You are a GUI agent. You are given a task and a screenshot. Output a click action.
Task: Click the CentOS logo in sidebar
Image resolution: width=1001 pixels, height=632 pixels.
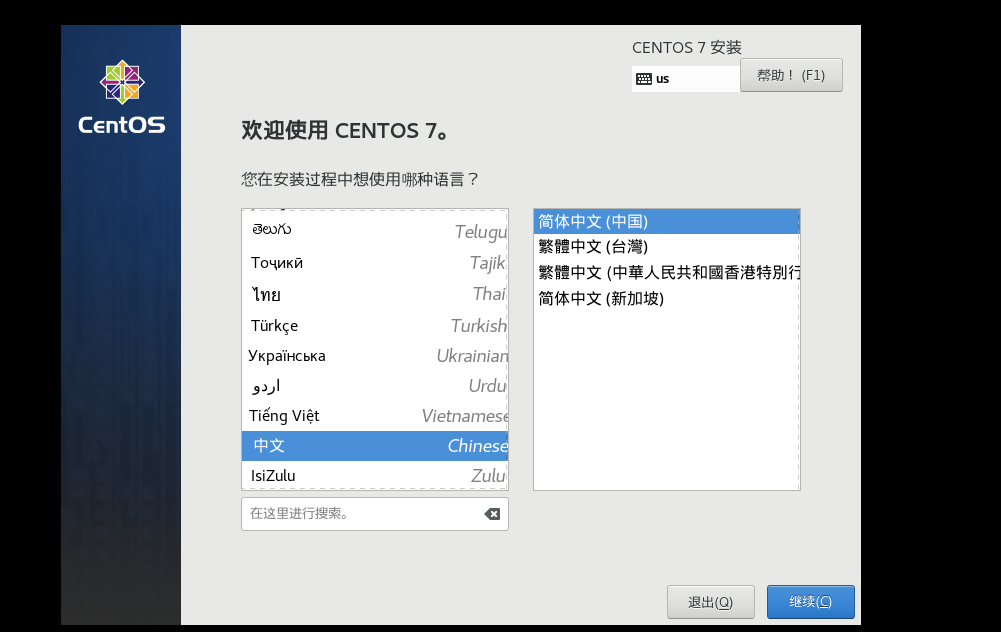click(x=121, y=97)
